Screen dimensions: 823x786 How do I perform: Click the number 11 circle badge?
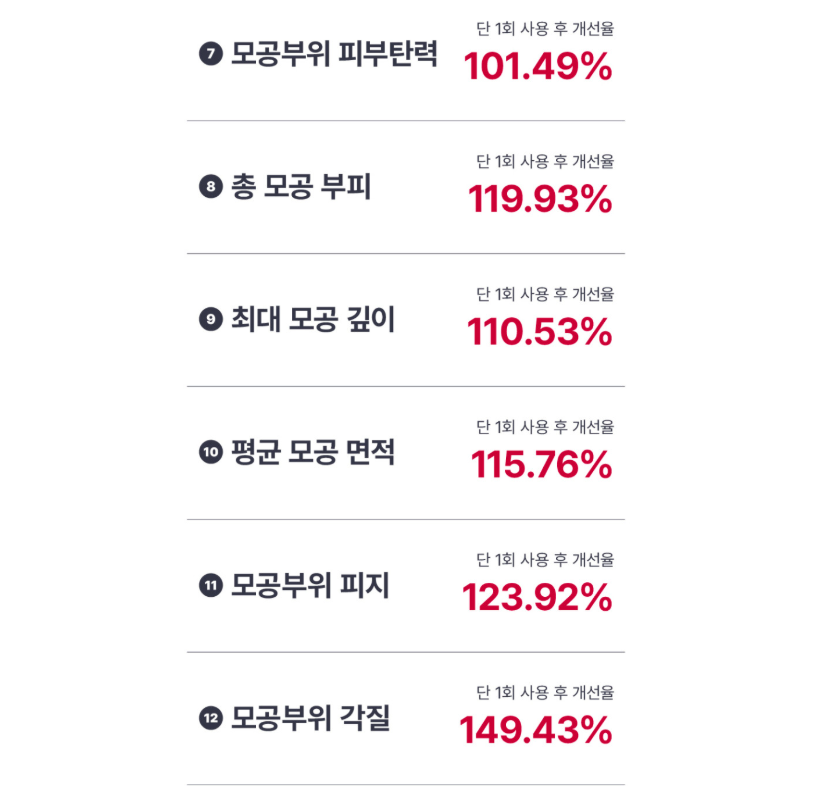pos(210,586)
